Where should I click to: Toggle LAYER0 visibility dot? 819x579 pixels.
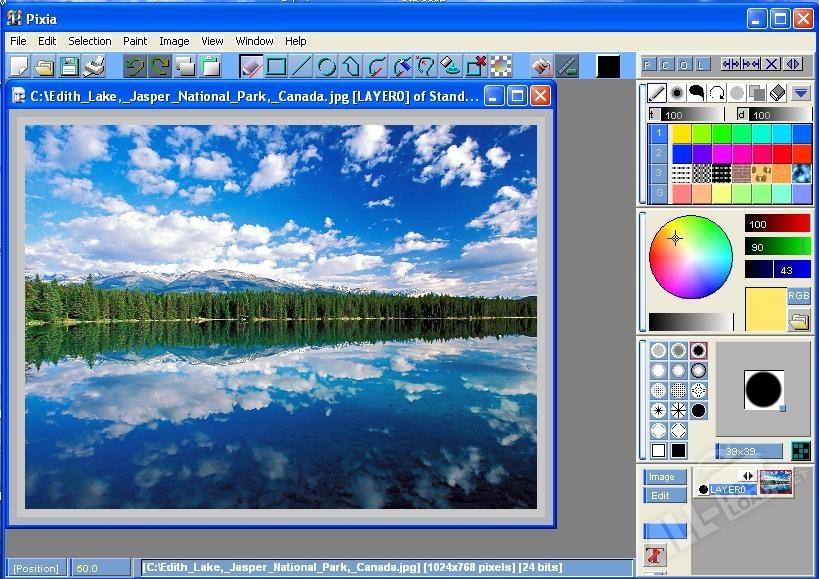(x=703, y=490)
